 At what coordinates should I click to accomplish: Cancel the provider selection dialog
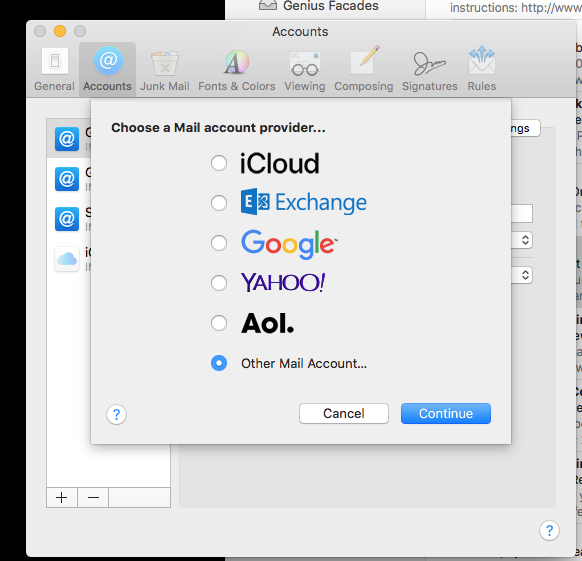[x=344, y=414]
